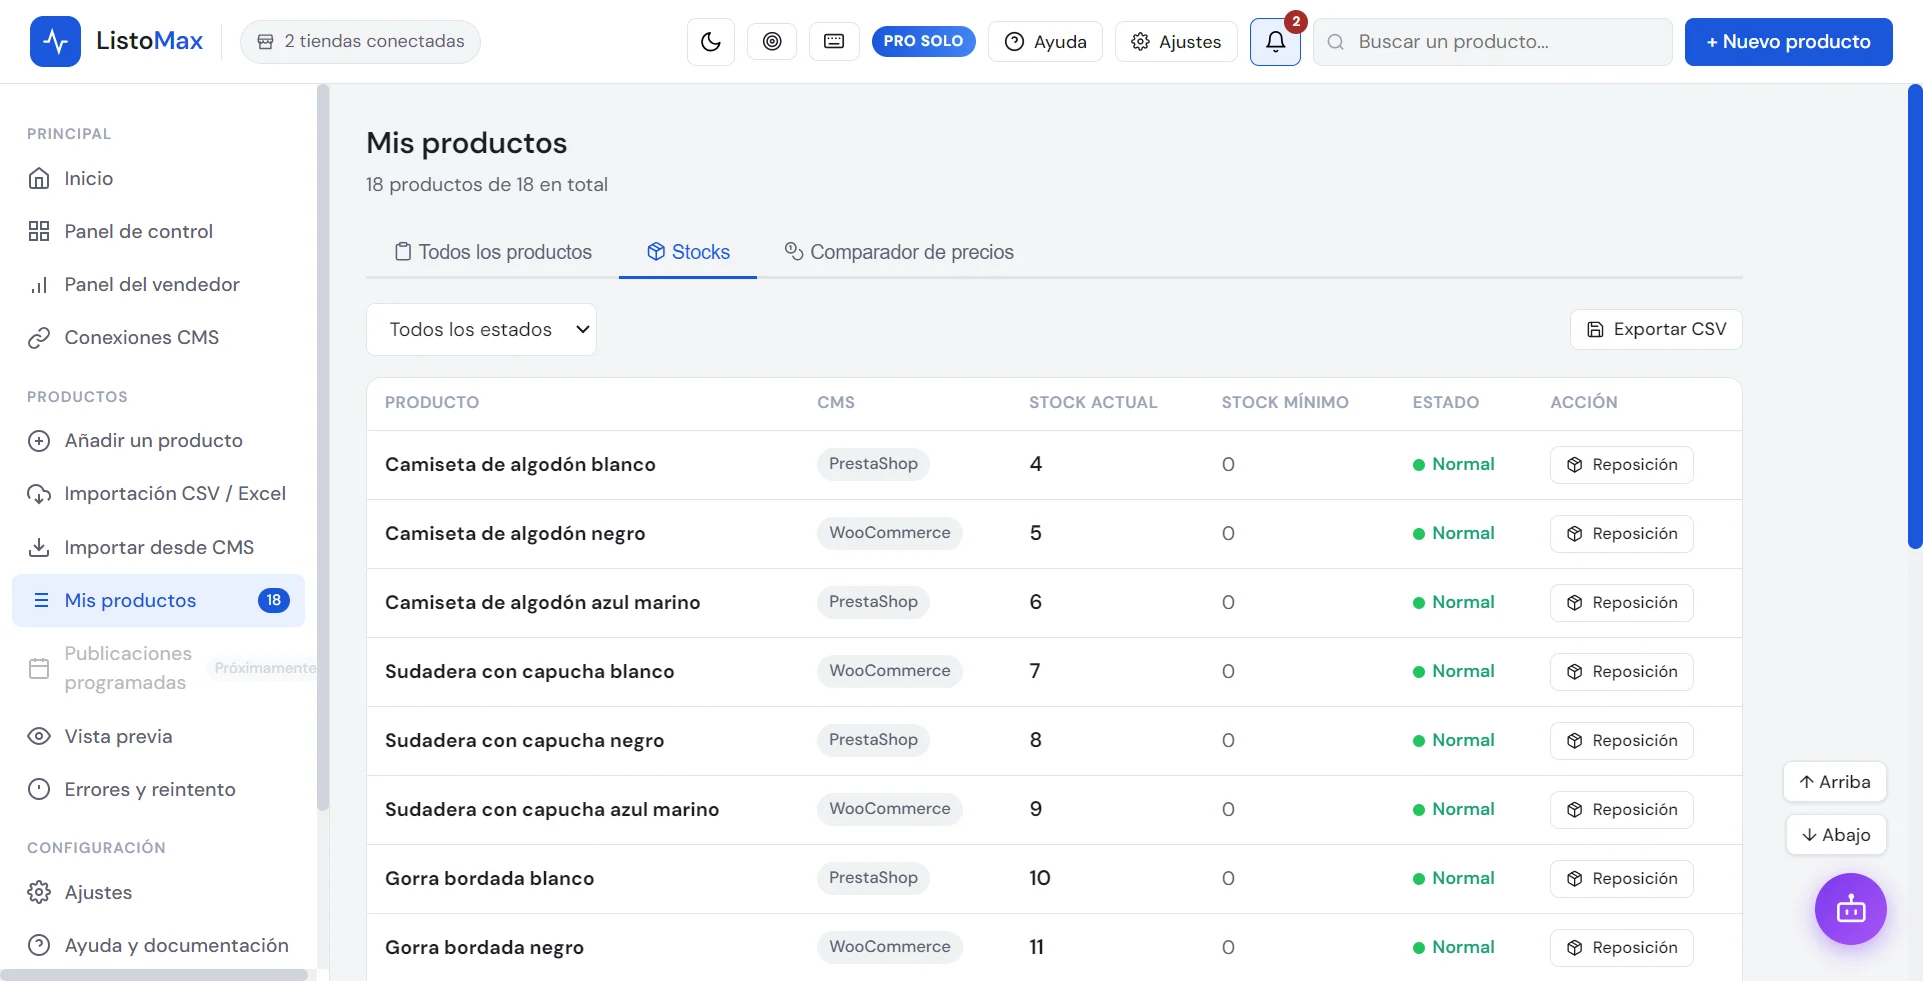Open Panel del vendedor in sidebar

(159, 284)
